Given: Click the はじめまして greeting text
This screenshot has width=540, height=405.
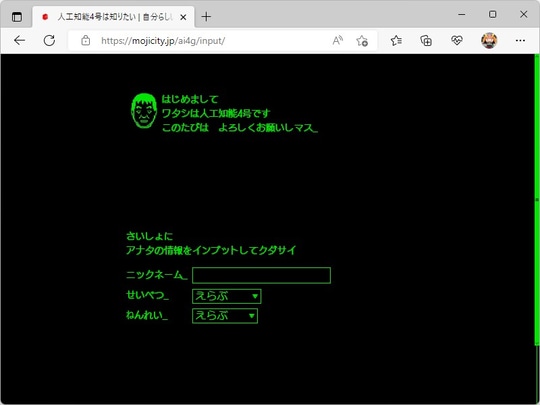Looking at the screenshot, I should coord(190,99).
